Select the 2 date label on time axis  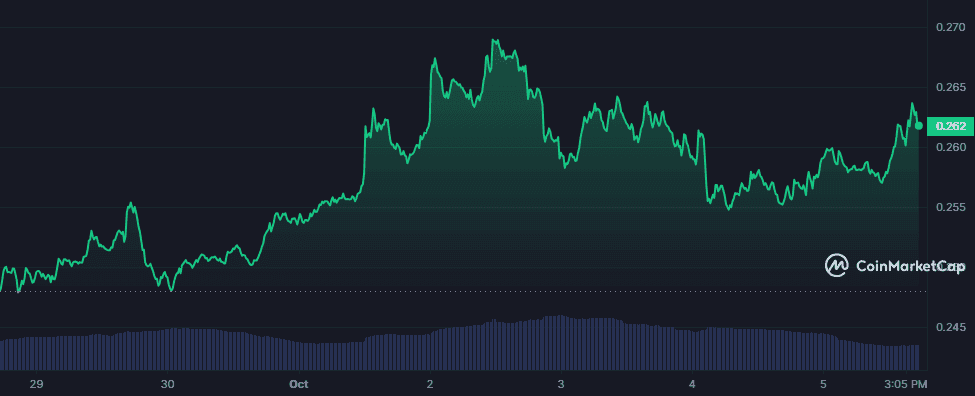430,384
